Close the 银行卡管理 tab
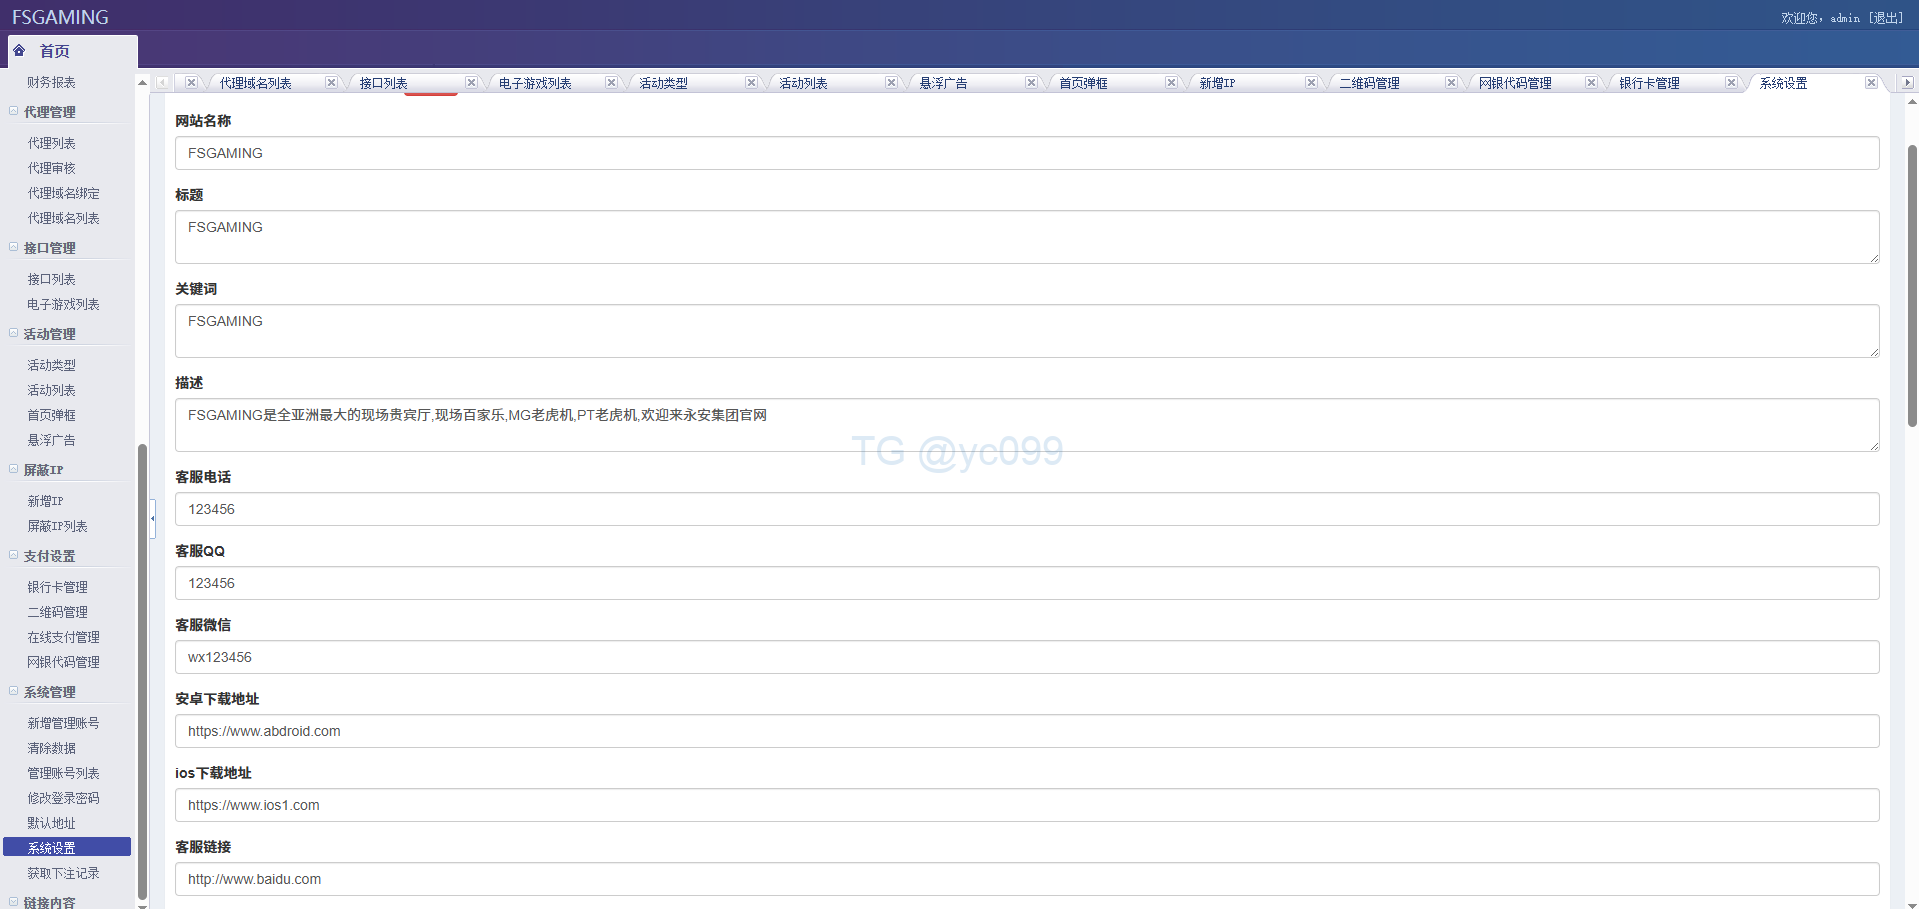Viewport: 1919px width, 909px height. [x=1731, y=83]
